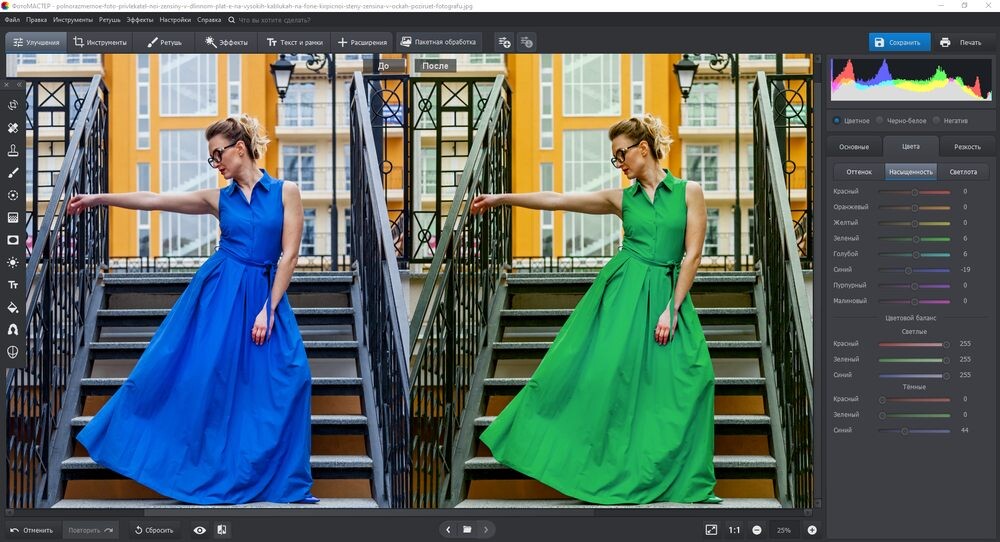Click the Сбросить reset button

[154, 530]
